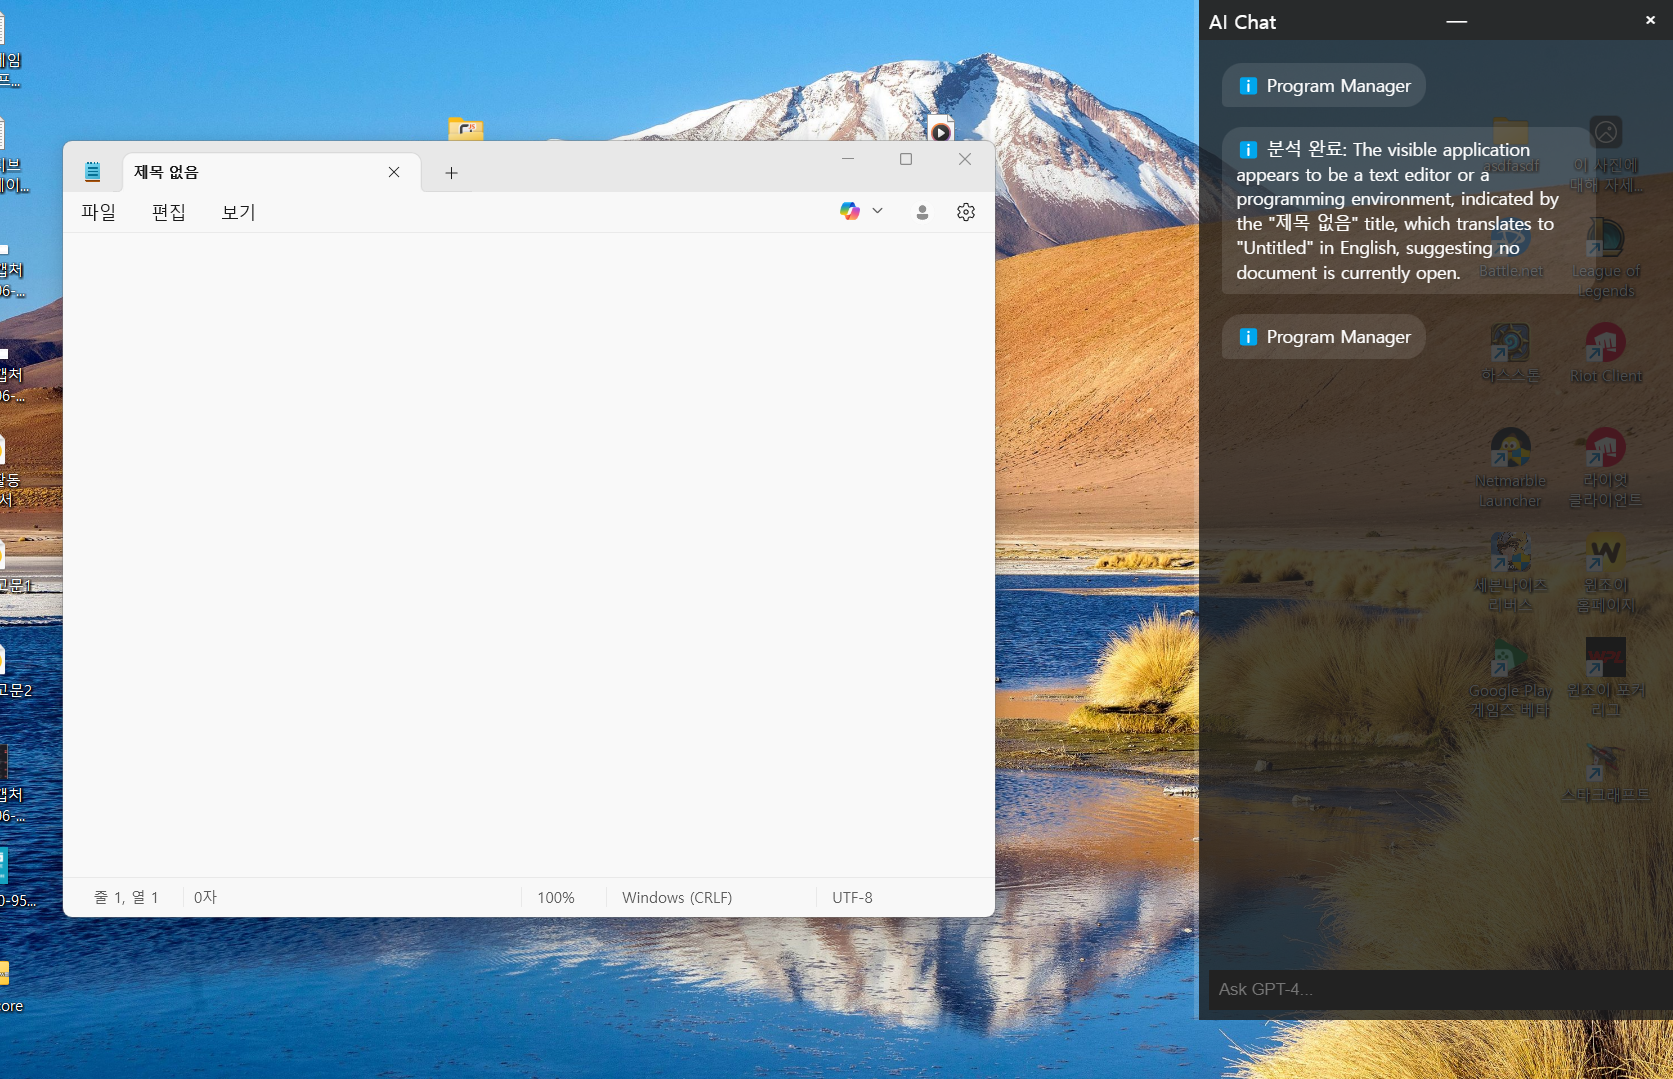The width and height of the screenshot is (1673, 1079).
Task: Select the Battle.net desktop shortcut
Action: pos(1511,250)
